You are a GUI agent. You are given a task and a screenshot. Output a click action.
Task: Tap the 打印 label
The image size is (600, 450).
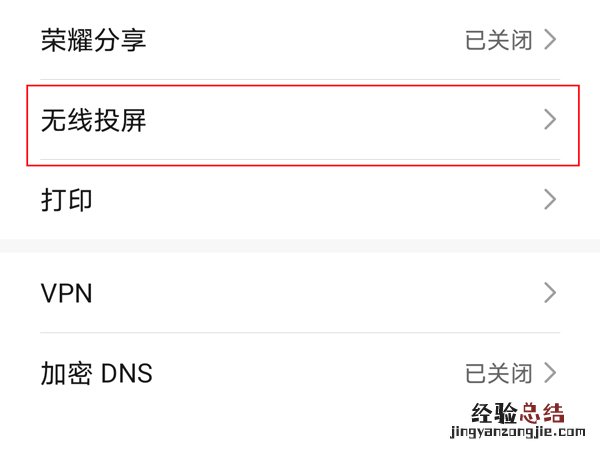(x=67, y=199)
